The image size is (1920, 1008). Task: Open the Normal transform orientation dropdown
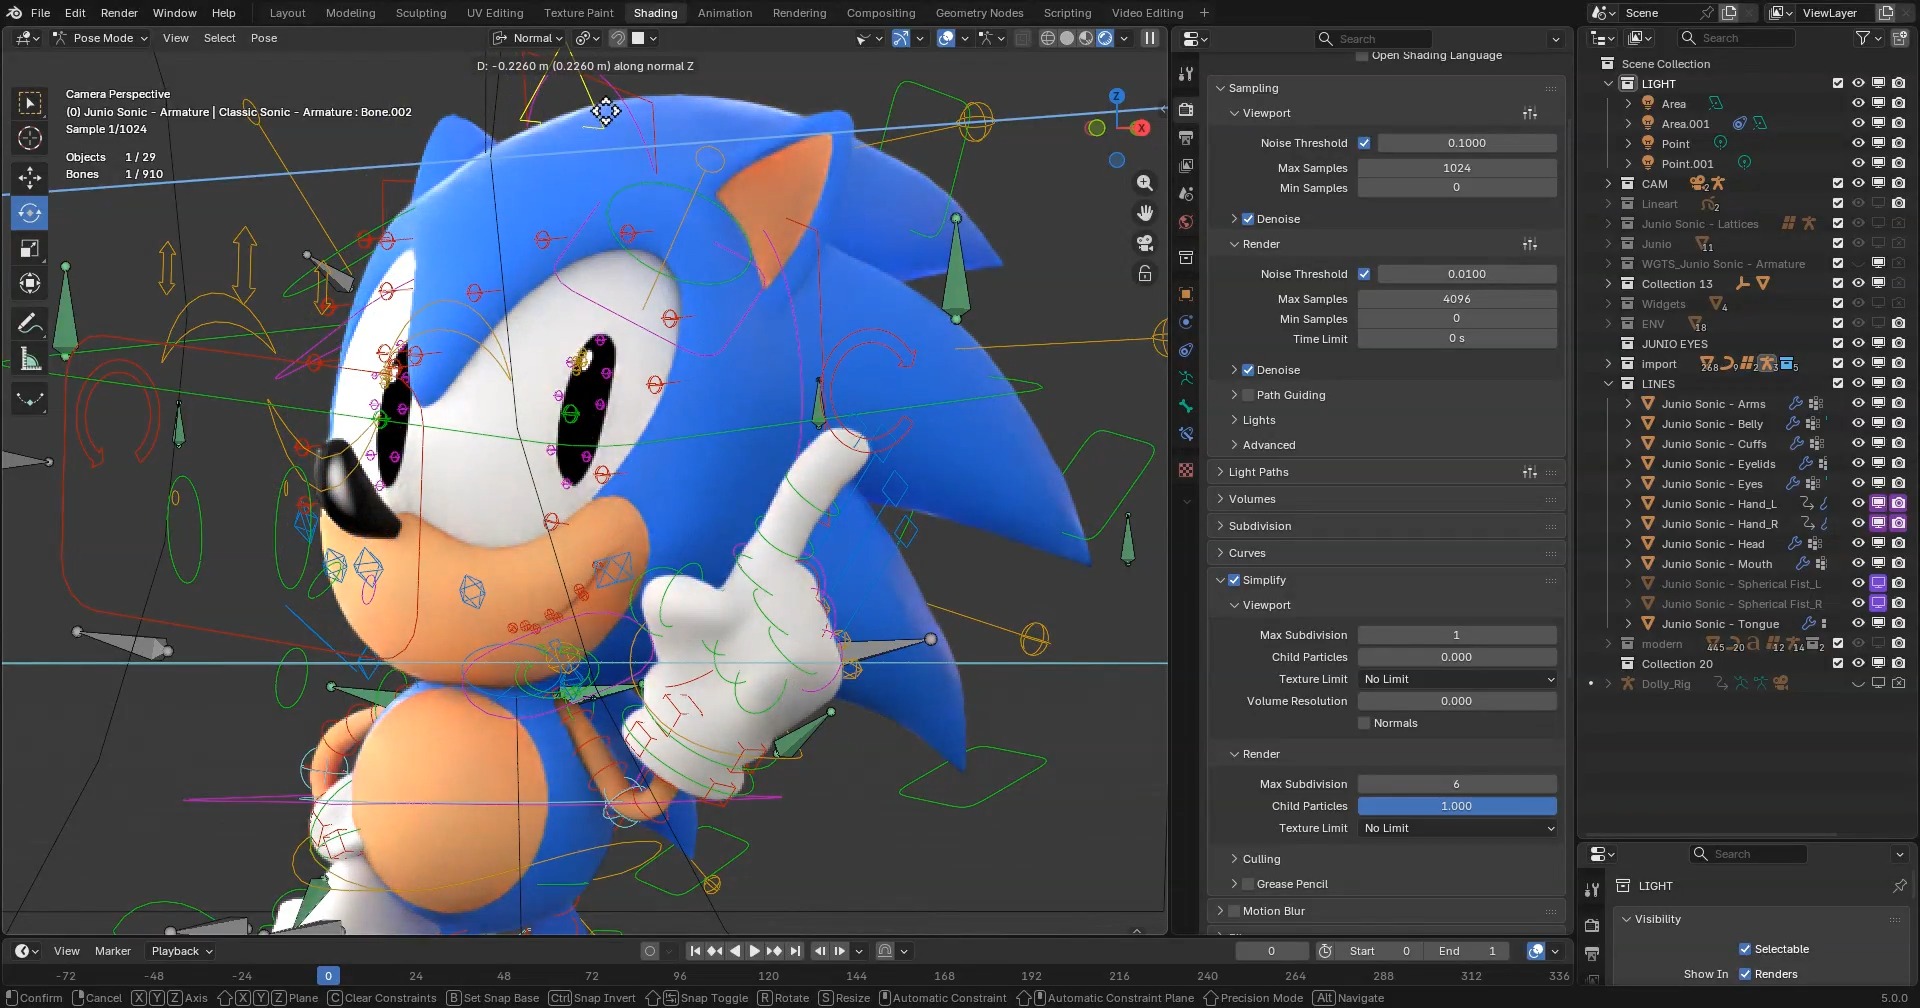point(528,38)
